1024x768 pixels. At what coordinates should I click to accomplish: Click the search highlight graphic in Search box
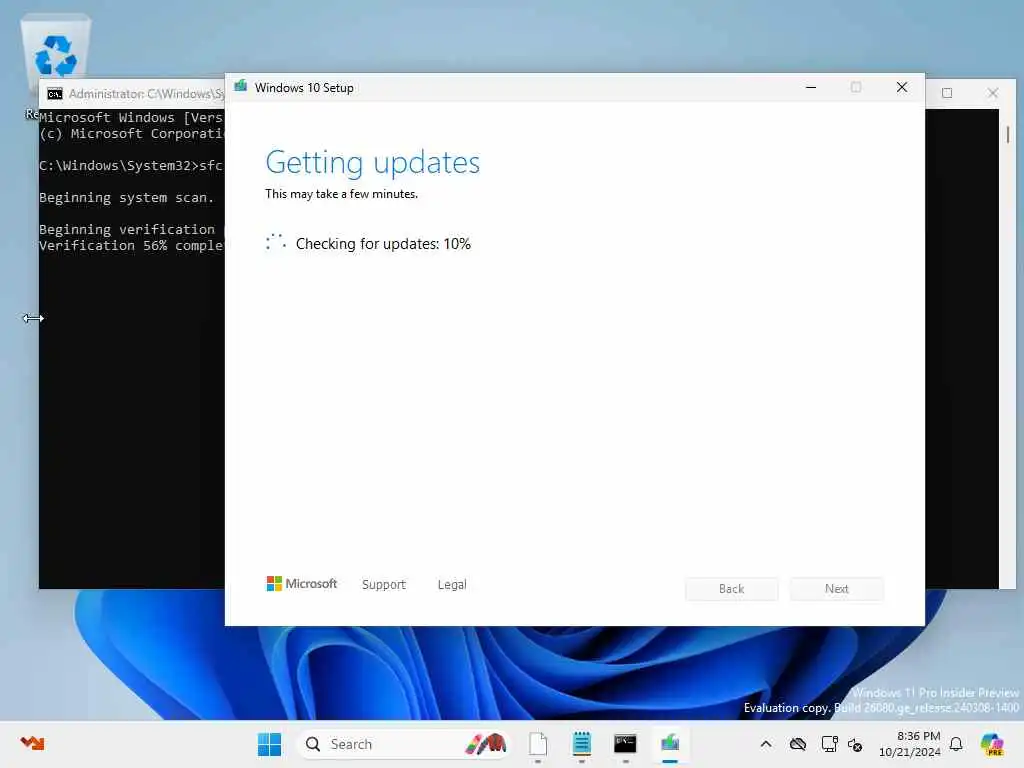[x=486, y=744]
